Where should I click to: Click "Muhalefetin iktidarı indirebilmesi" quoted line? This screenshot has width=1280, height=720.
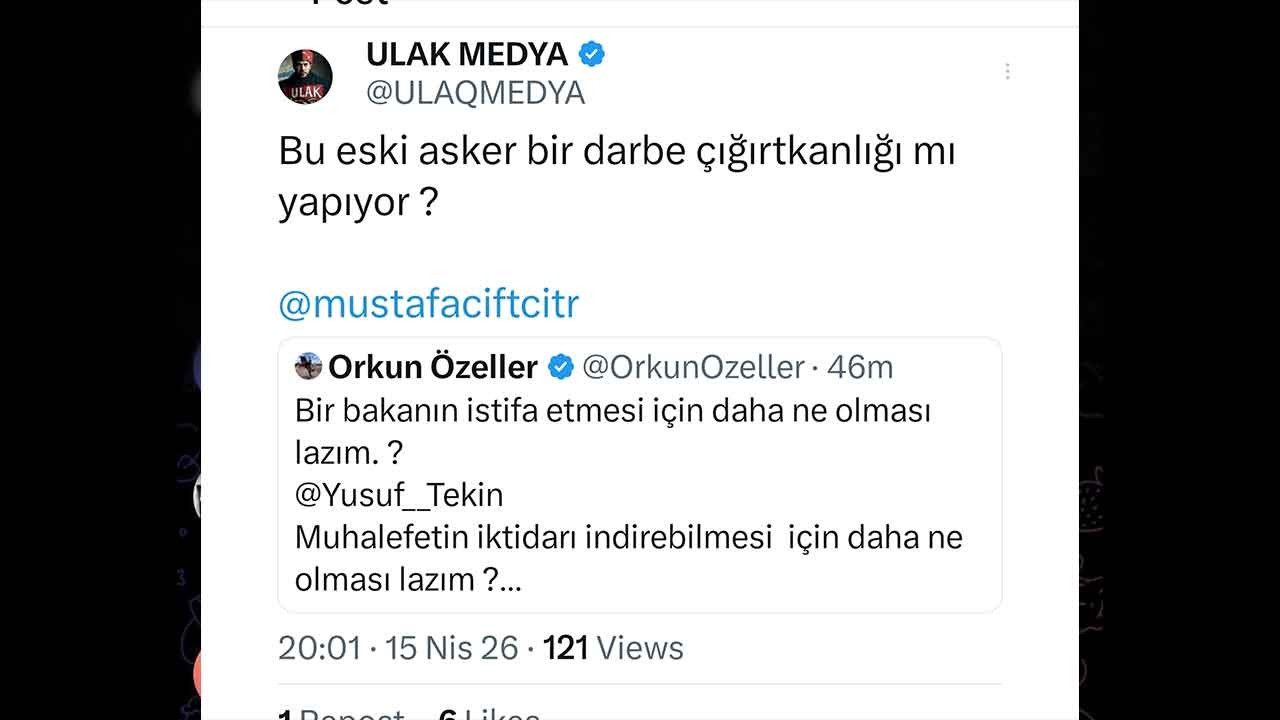(534, 537)
